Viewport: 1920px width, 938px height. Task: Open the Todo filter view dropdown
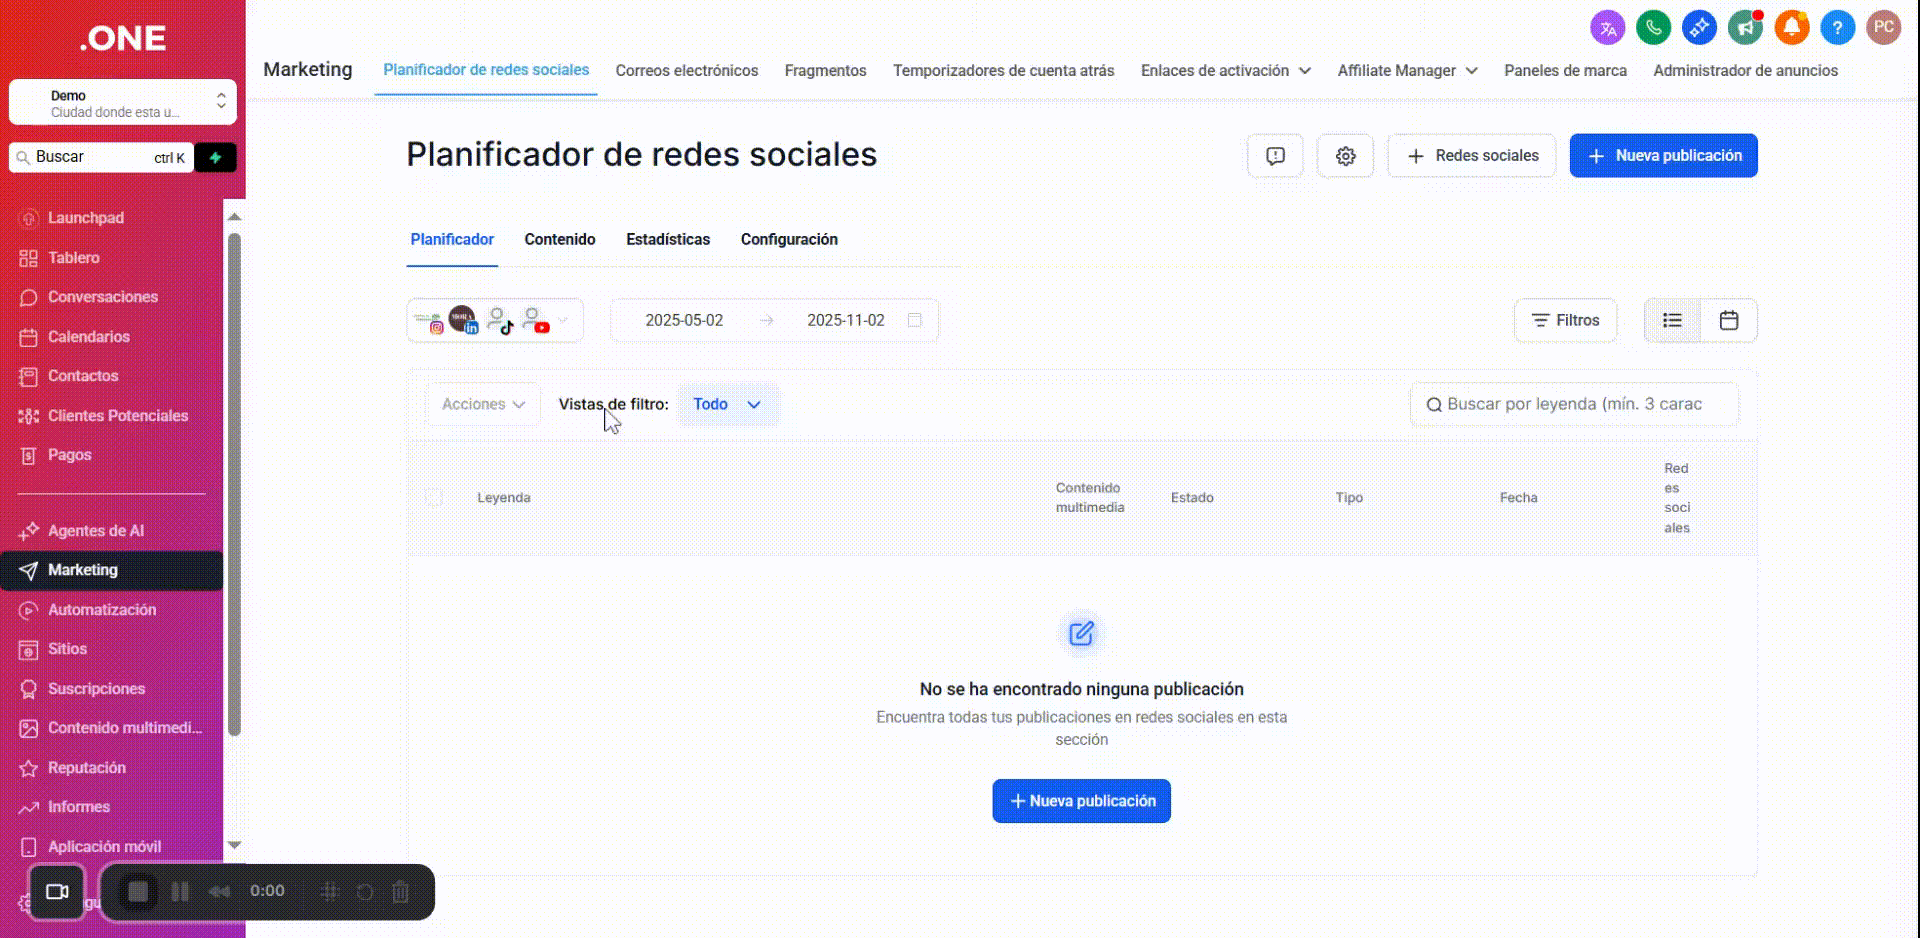pyautogui.click(x=728, y=404)
